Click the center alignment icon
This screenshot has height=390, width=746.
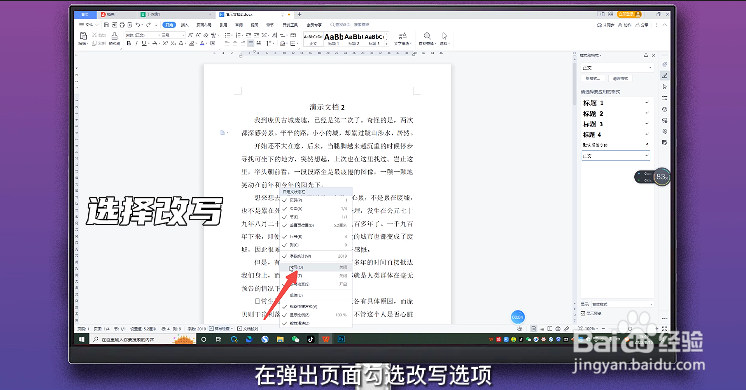tap(235, 43)
